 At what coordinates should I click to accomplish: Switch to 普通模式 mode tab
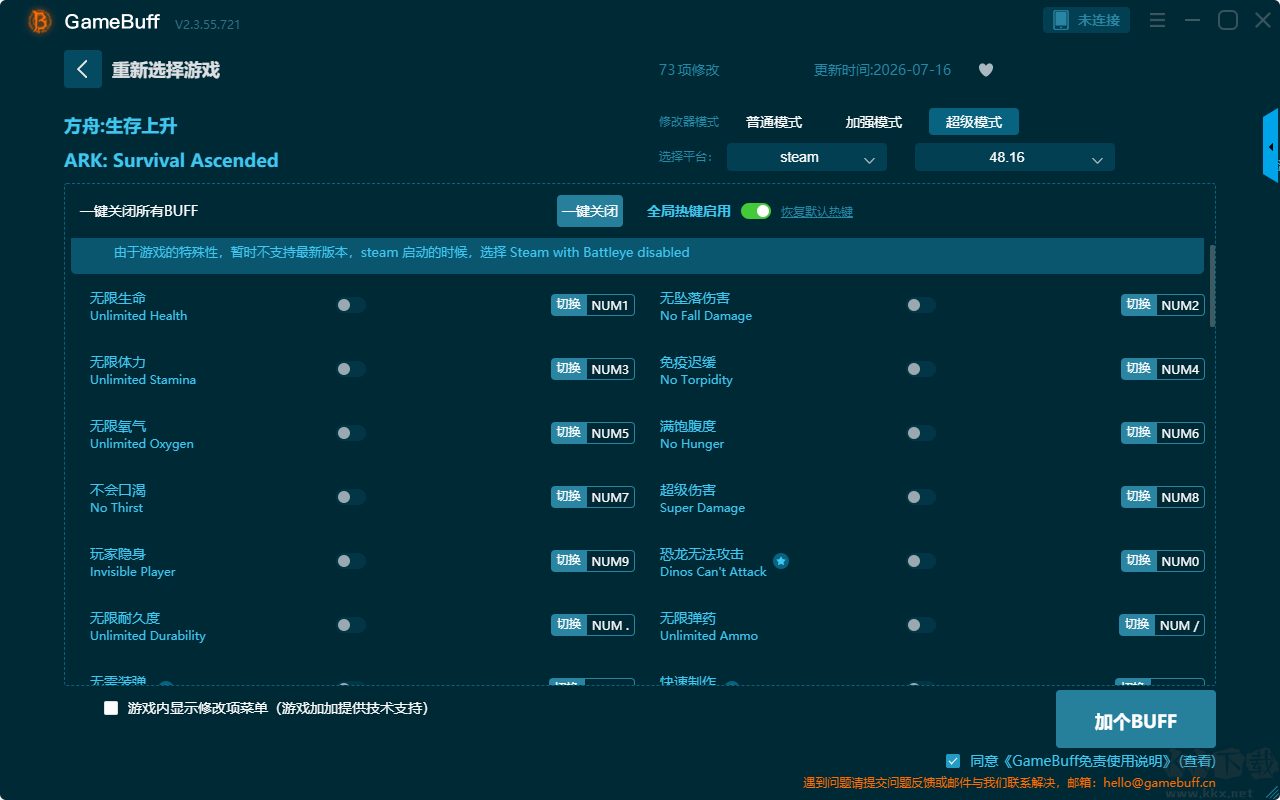(x=774, y=122)
